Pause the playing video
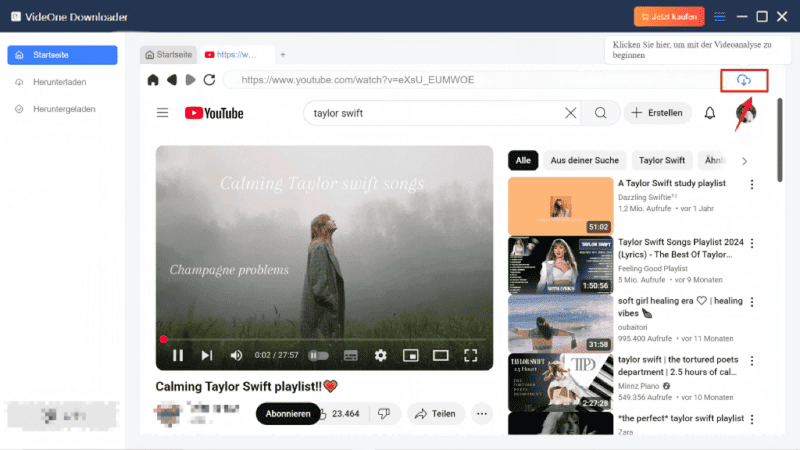This screenshot has height=450, width=800. tap(178, 355)
